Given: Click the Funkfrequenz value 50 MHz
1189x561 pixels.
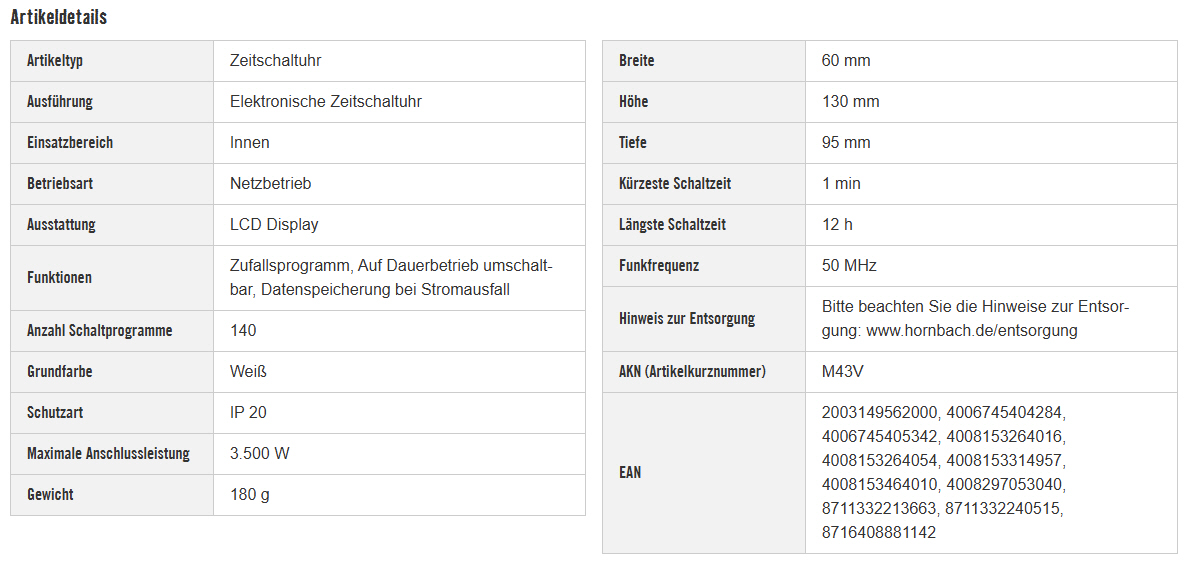Looking at the screenshot, I should pos(849,266).
